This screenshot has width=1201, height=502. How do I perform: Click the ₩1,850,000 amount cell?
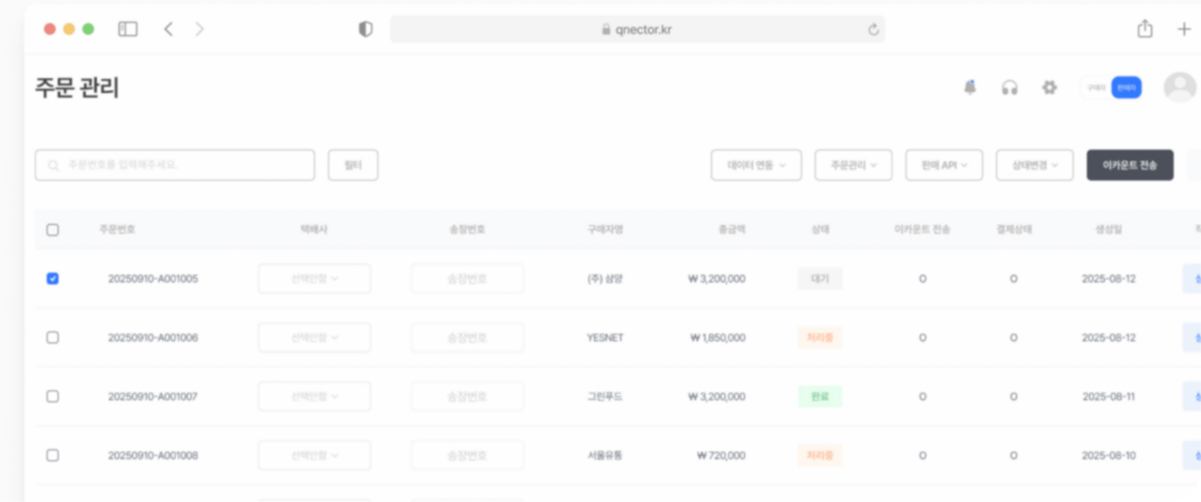click(717, 338)
